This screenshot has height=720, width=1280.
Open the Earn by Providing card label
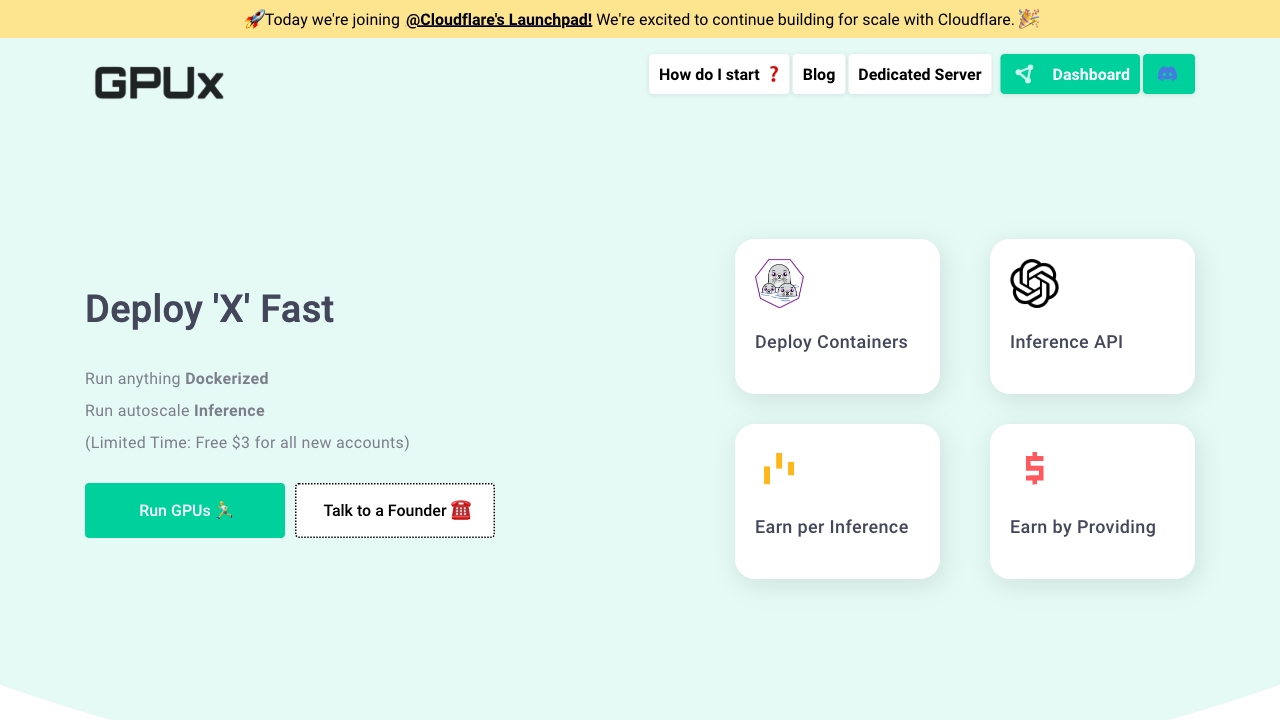click(x=1082, y=527)
